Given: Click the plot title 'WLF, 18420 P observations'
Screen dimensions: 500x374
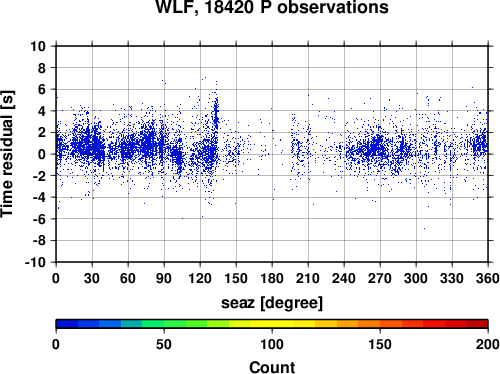Looking at the screenshot, I should pos(272,7).
